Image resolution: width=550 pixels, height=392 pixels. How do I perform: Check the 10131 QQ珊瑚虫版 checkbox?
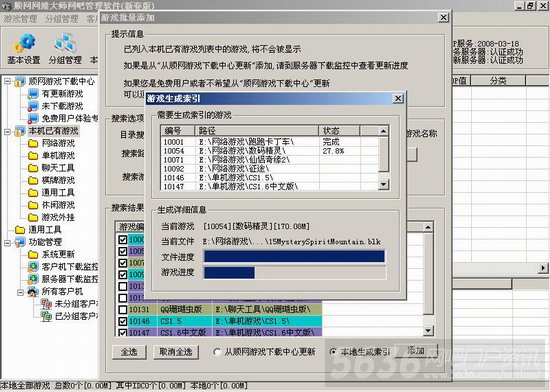[122, 310]
